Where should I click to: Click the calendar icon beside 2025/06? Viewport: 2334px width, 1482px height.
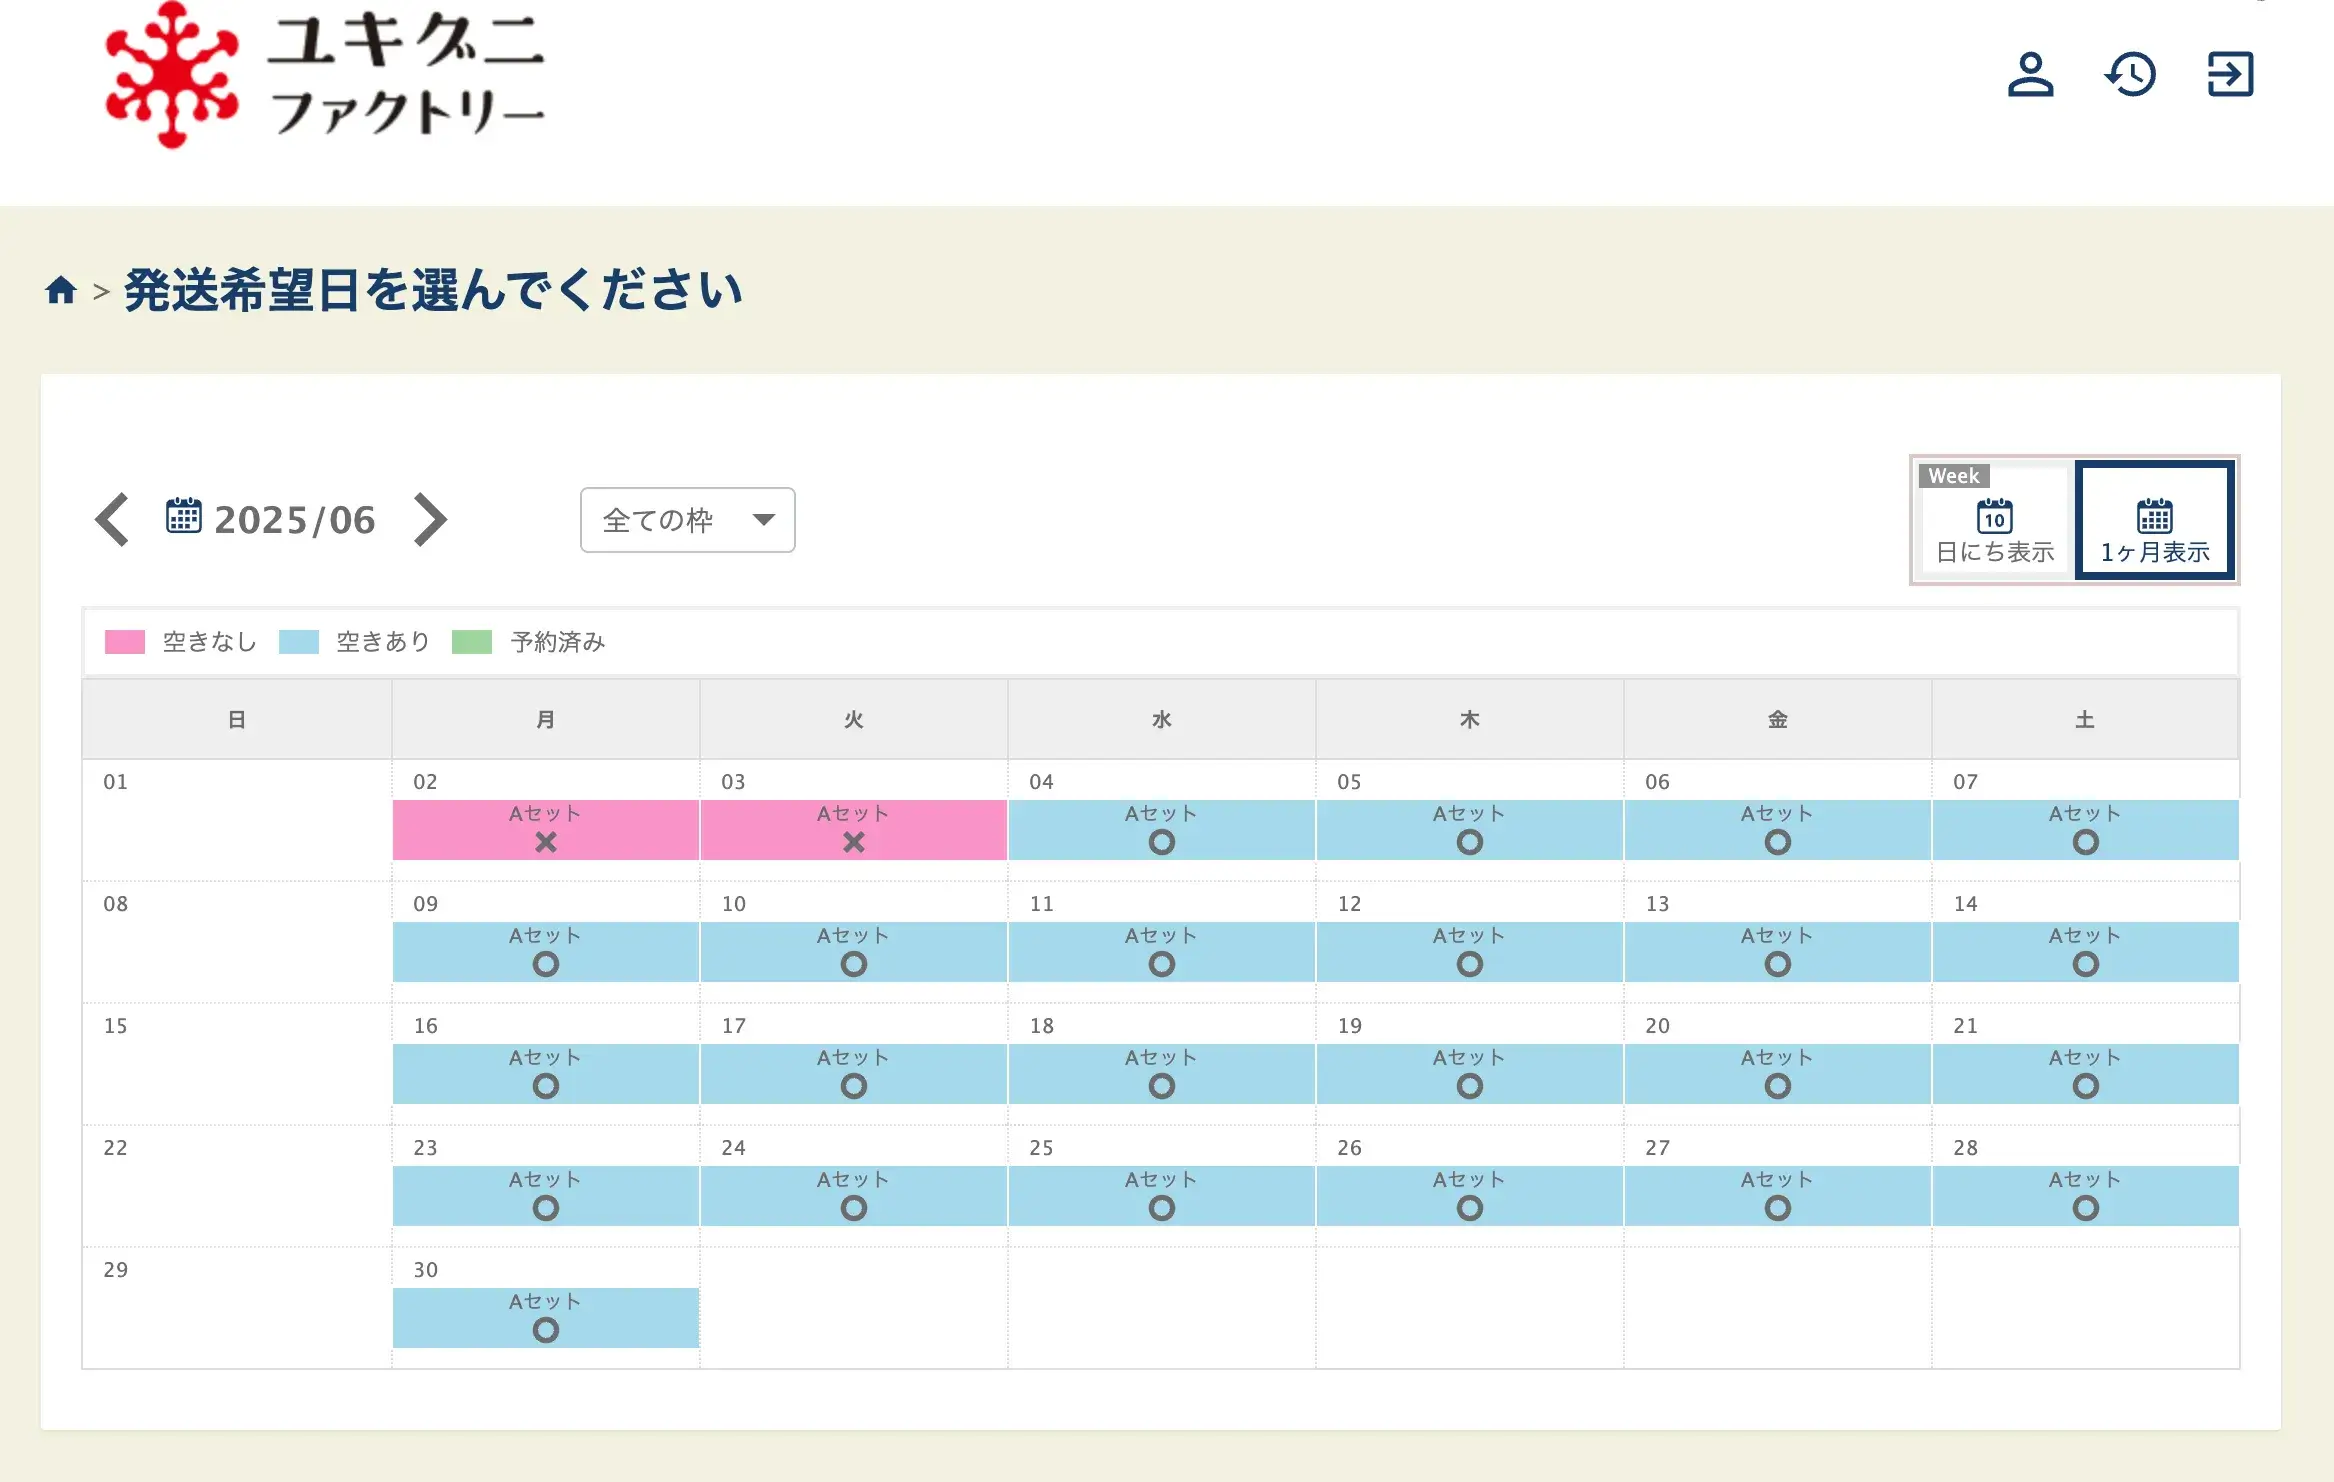coord(184,517)
